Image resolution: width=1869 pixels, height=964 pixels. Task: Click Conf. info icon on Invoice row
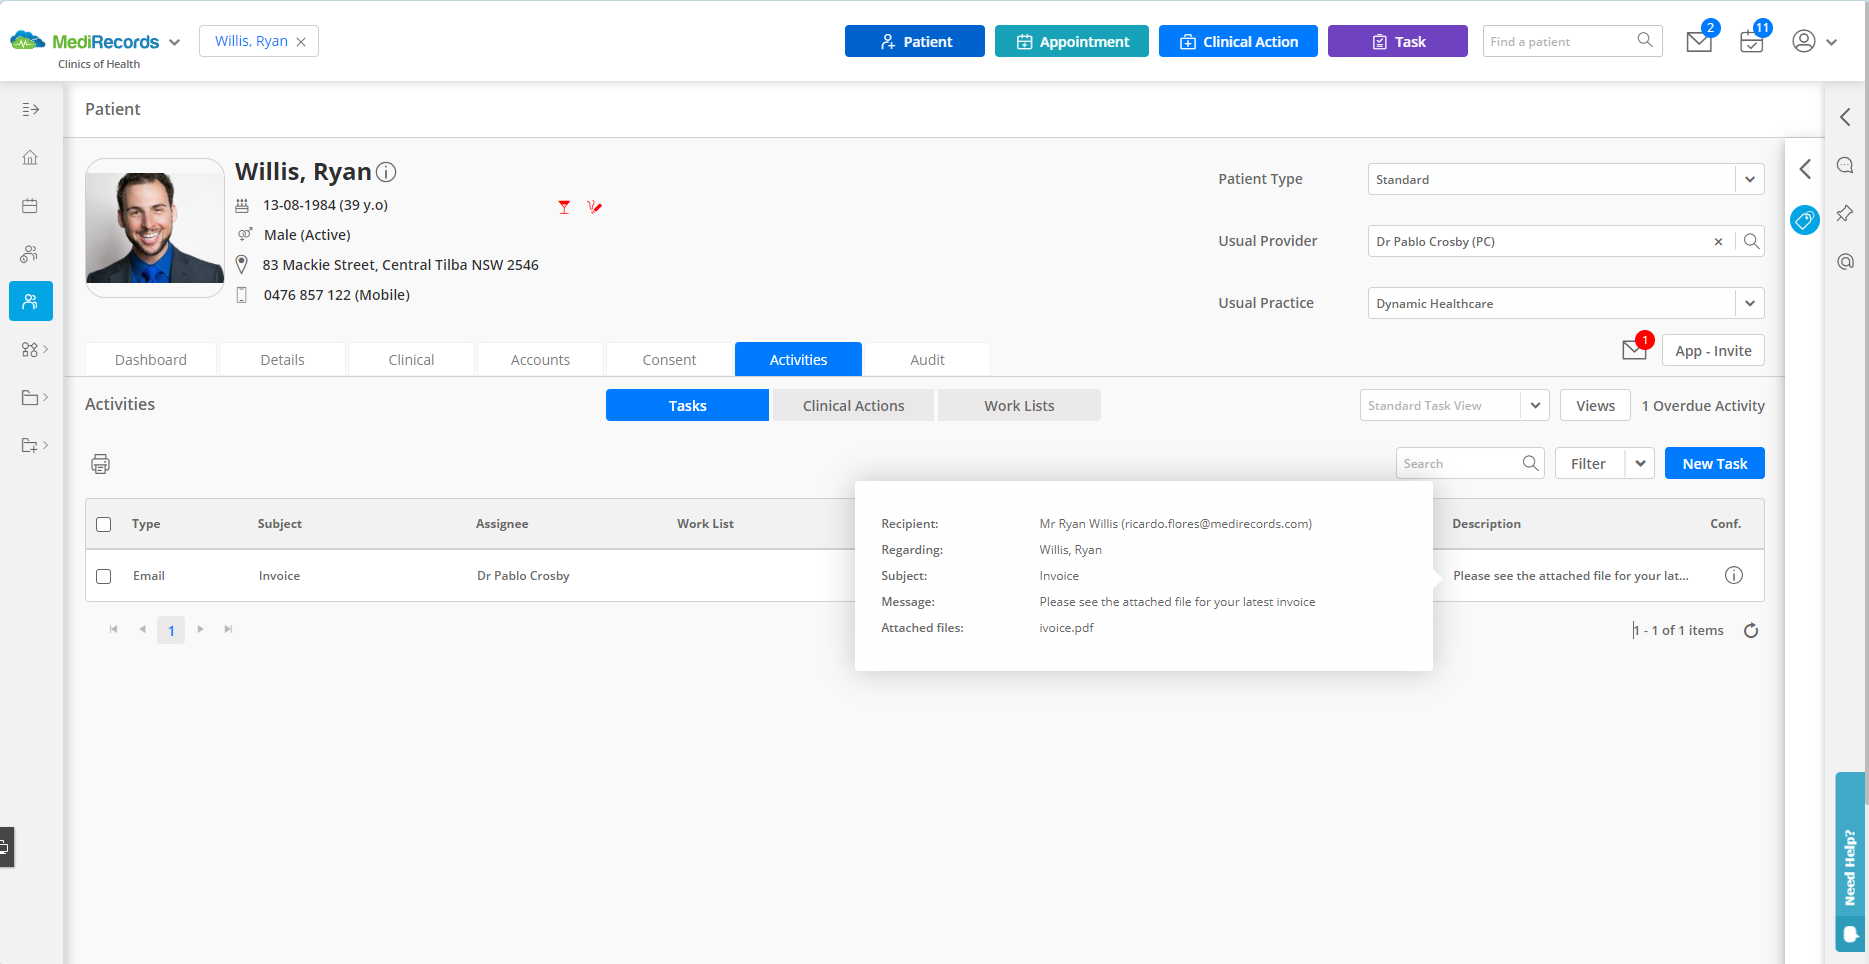(x=1734, y=575)
